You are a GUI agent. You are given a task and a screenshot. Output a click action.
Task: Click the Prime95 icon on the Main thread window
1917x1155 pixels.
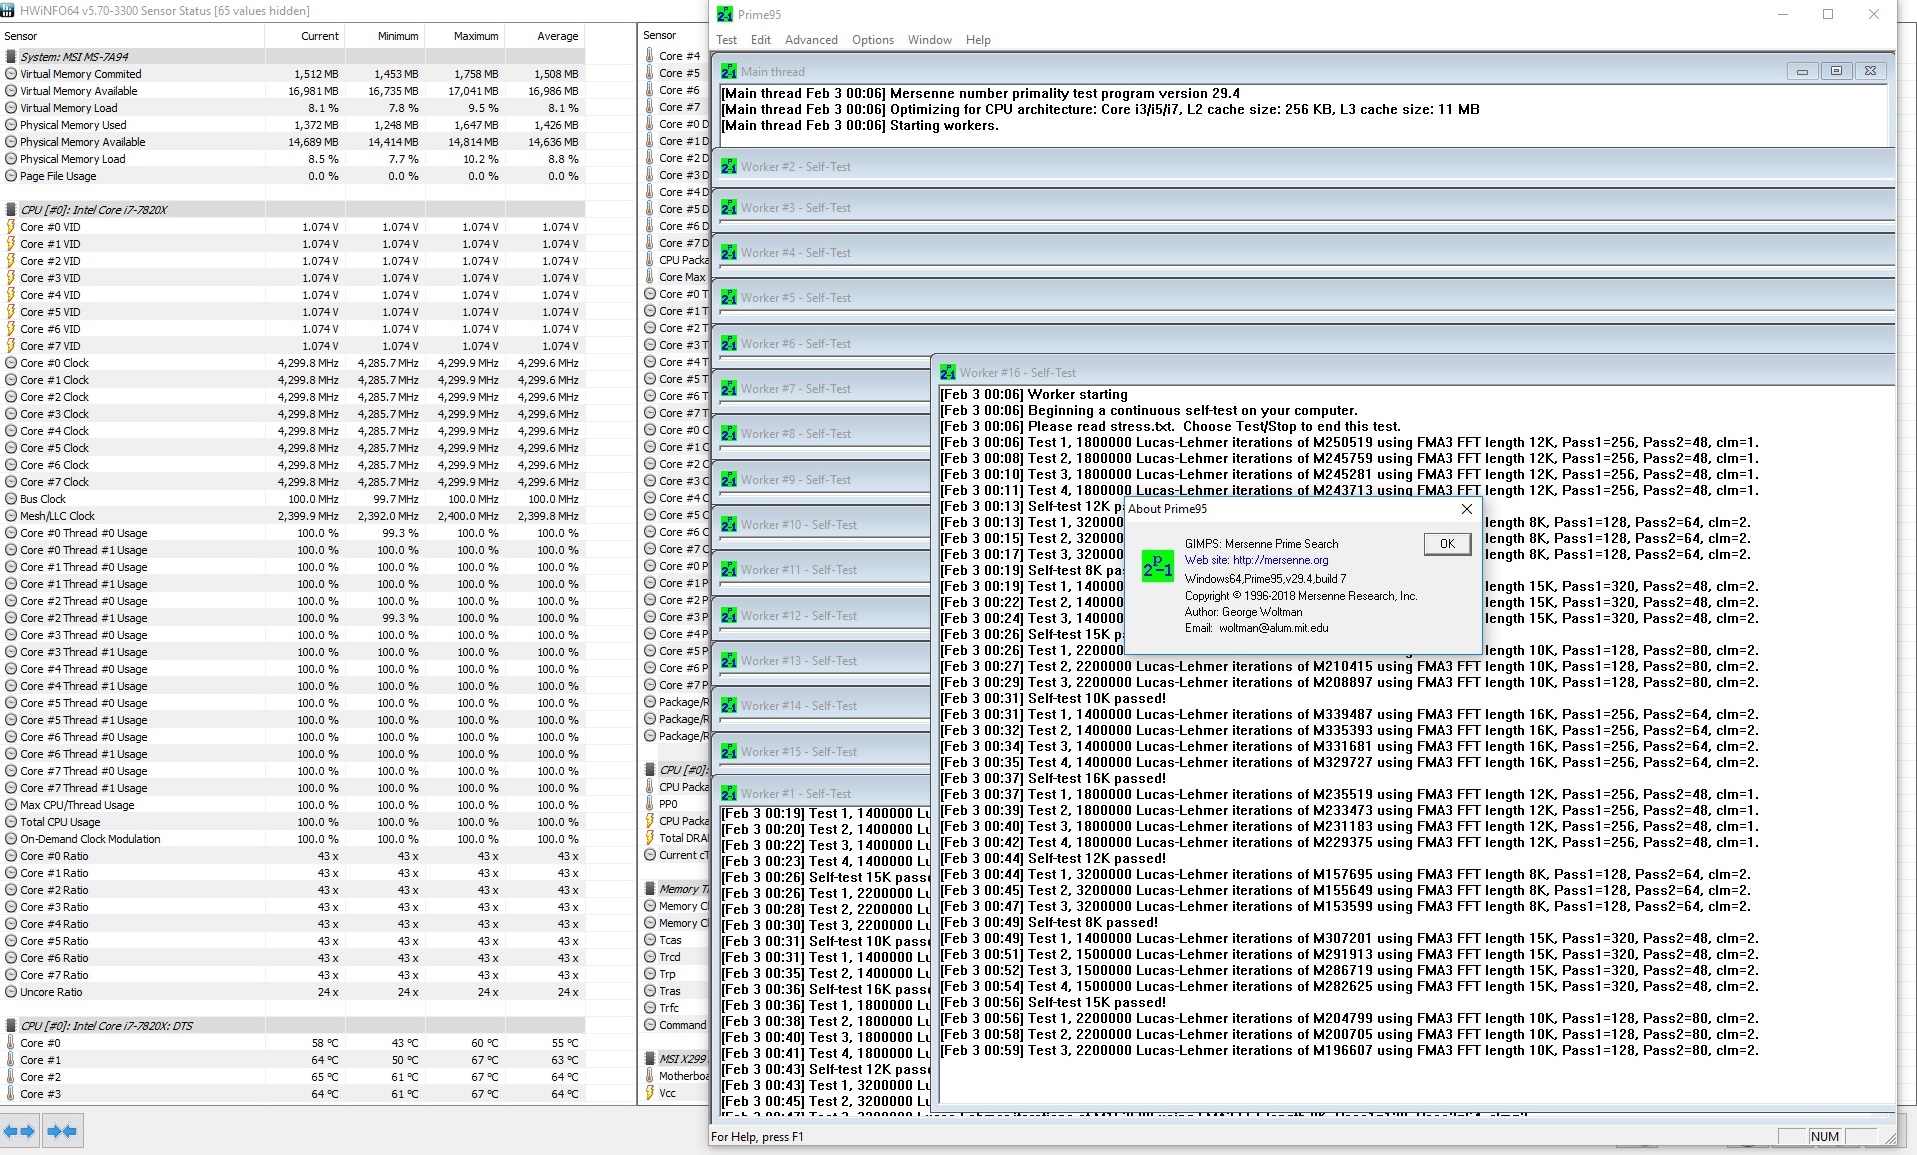[729, 72]
